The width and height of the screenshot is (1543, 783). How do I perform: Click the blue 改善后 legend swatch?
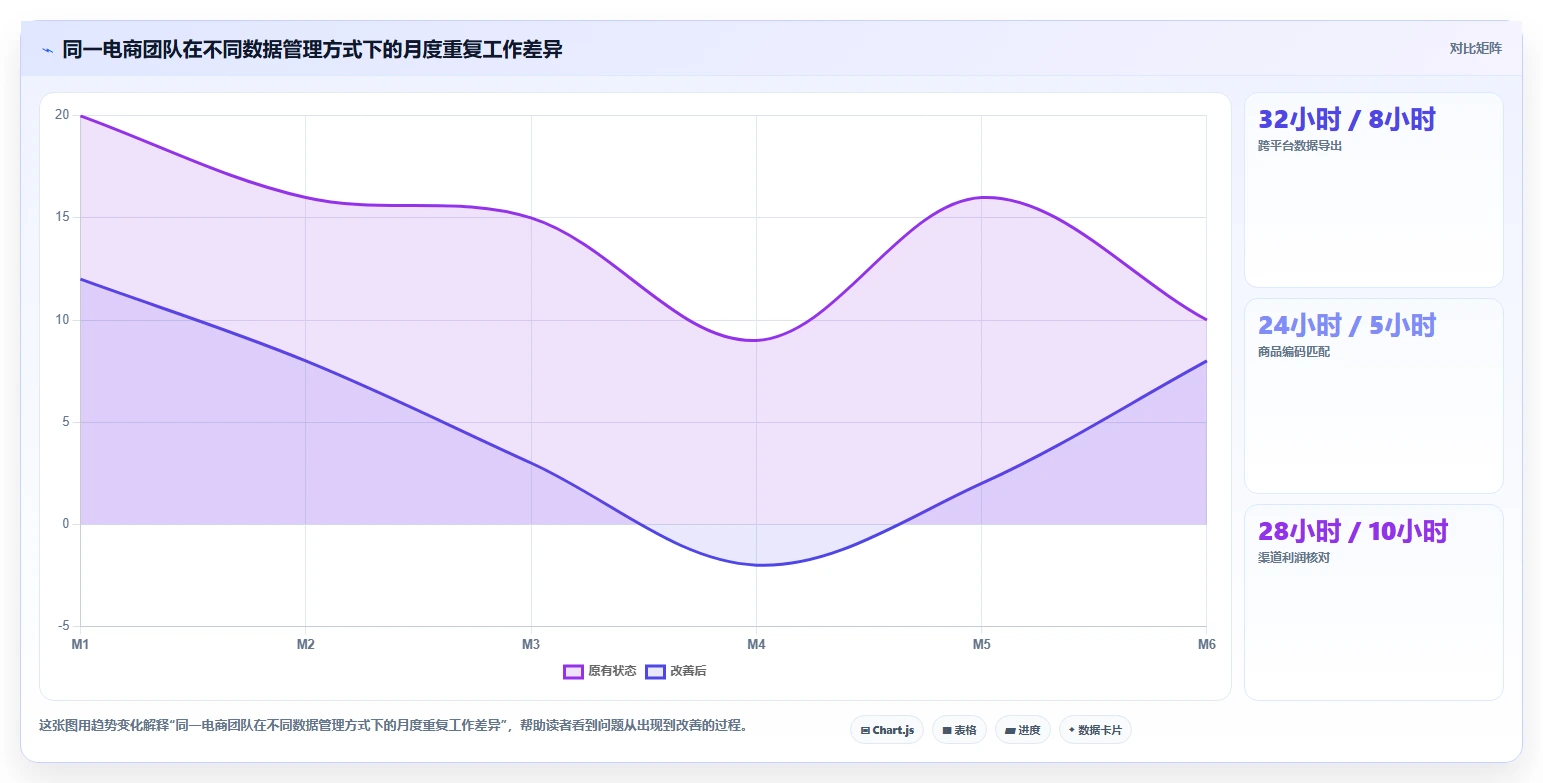click(655, 671)
